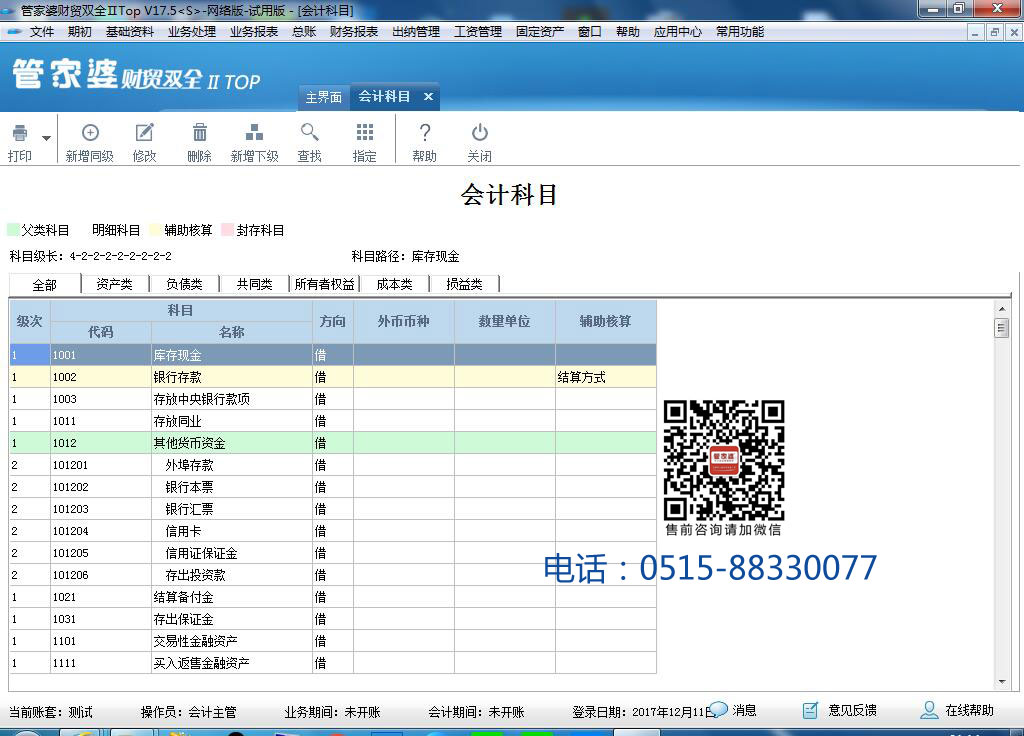This screenshot has width=1024, height=736.
Task: Open the 业务处理 menu
Action: click(x=192, y=31)
